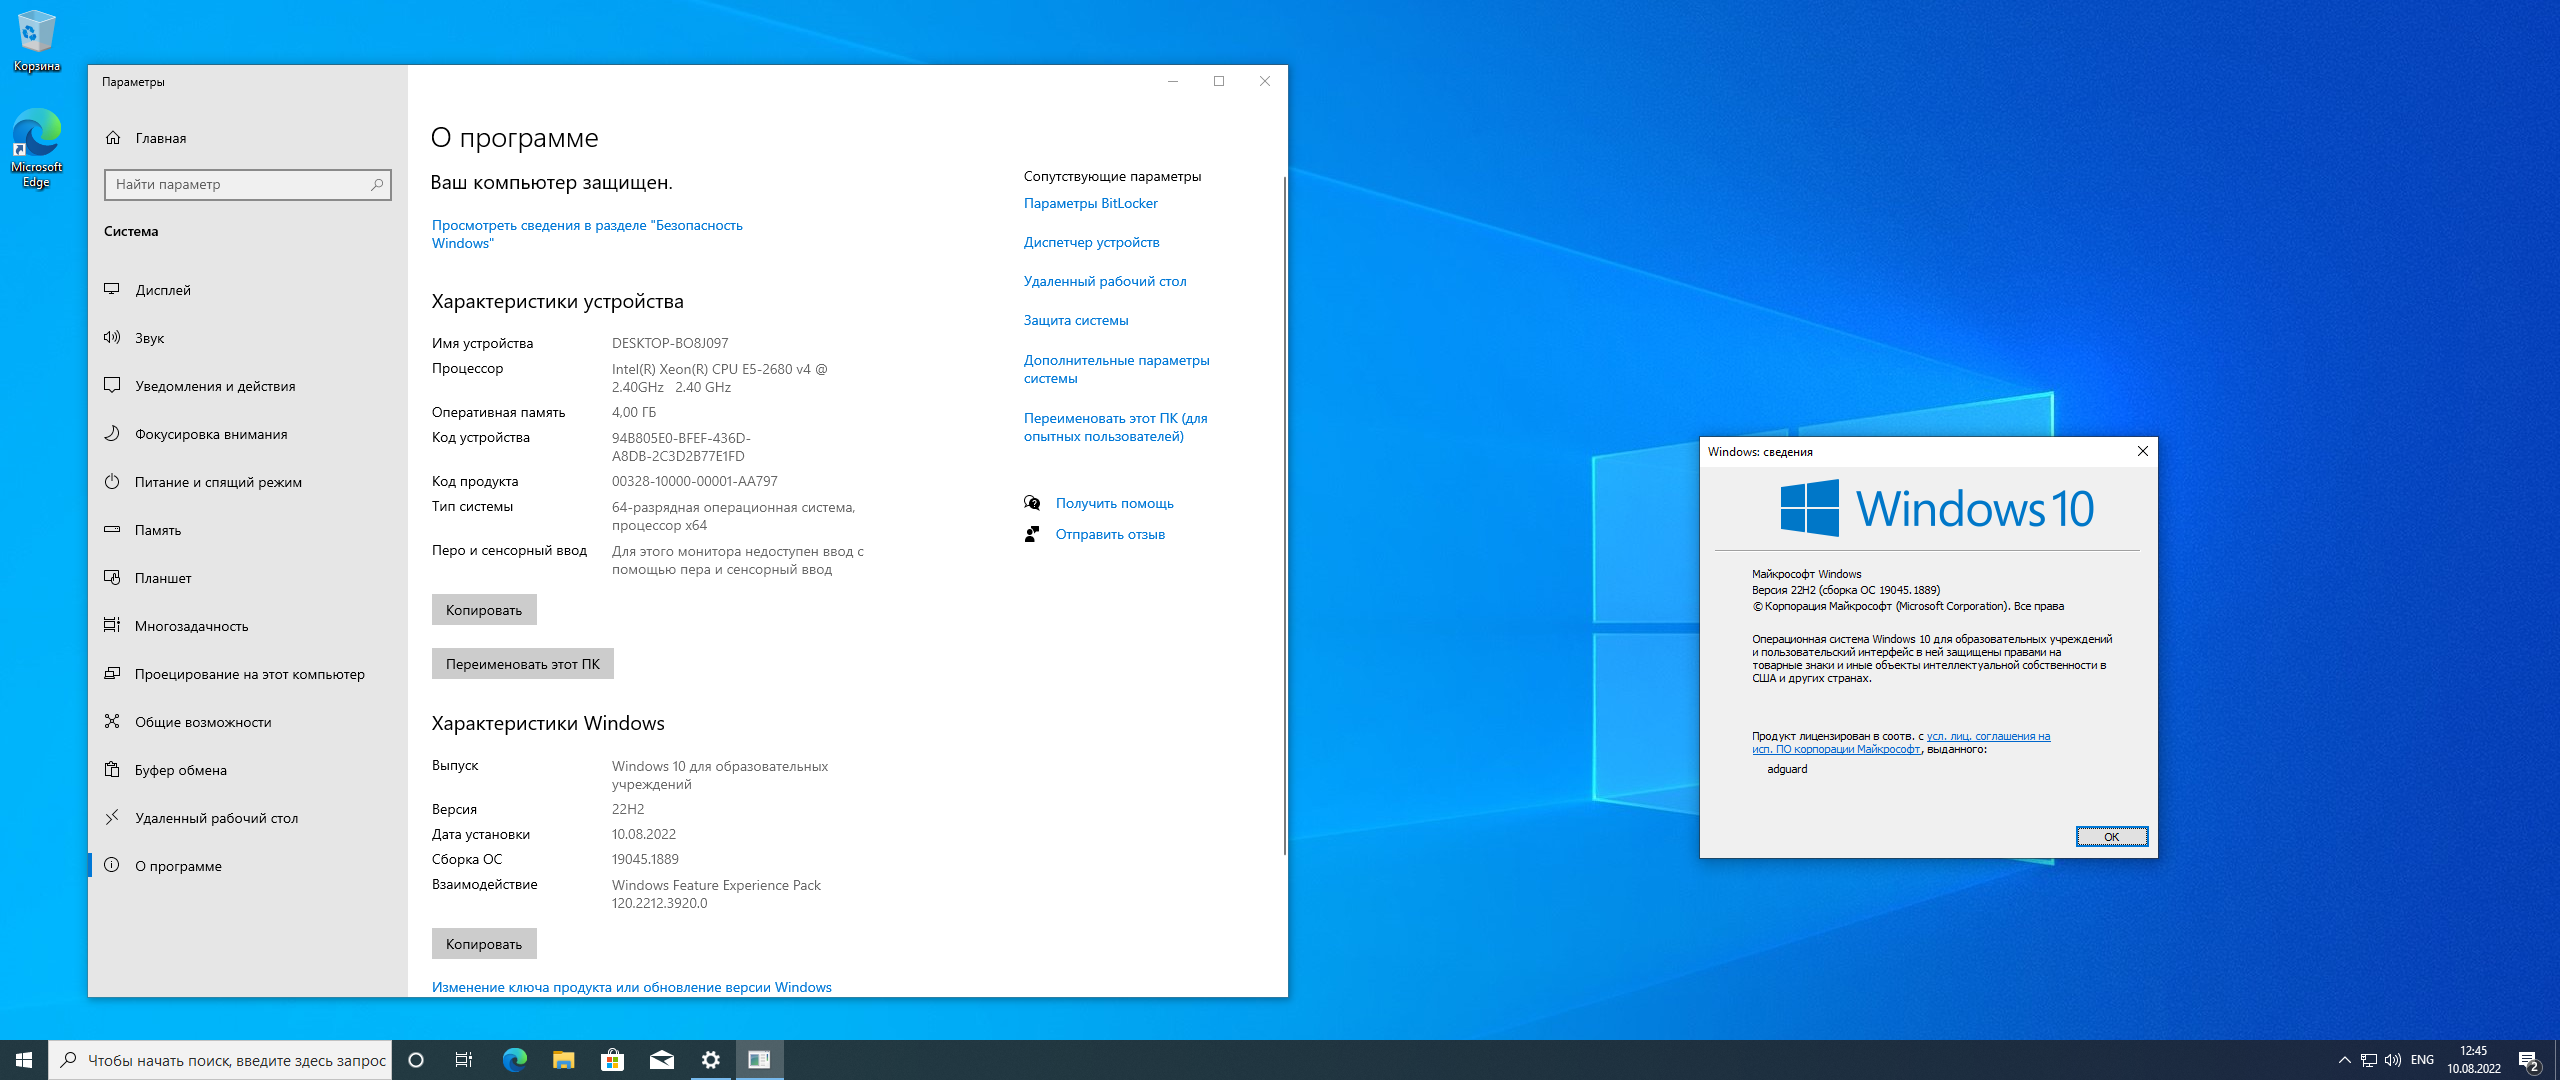Click the Settings gear taskbar icon
Screen dimensions: 2560x1080
[710, 1060]
